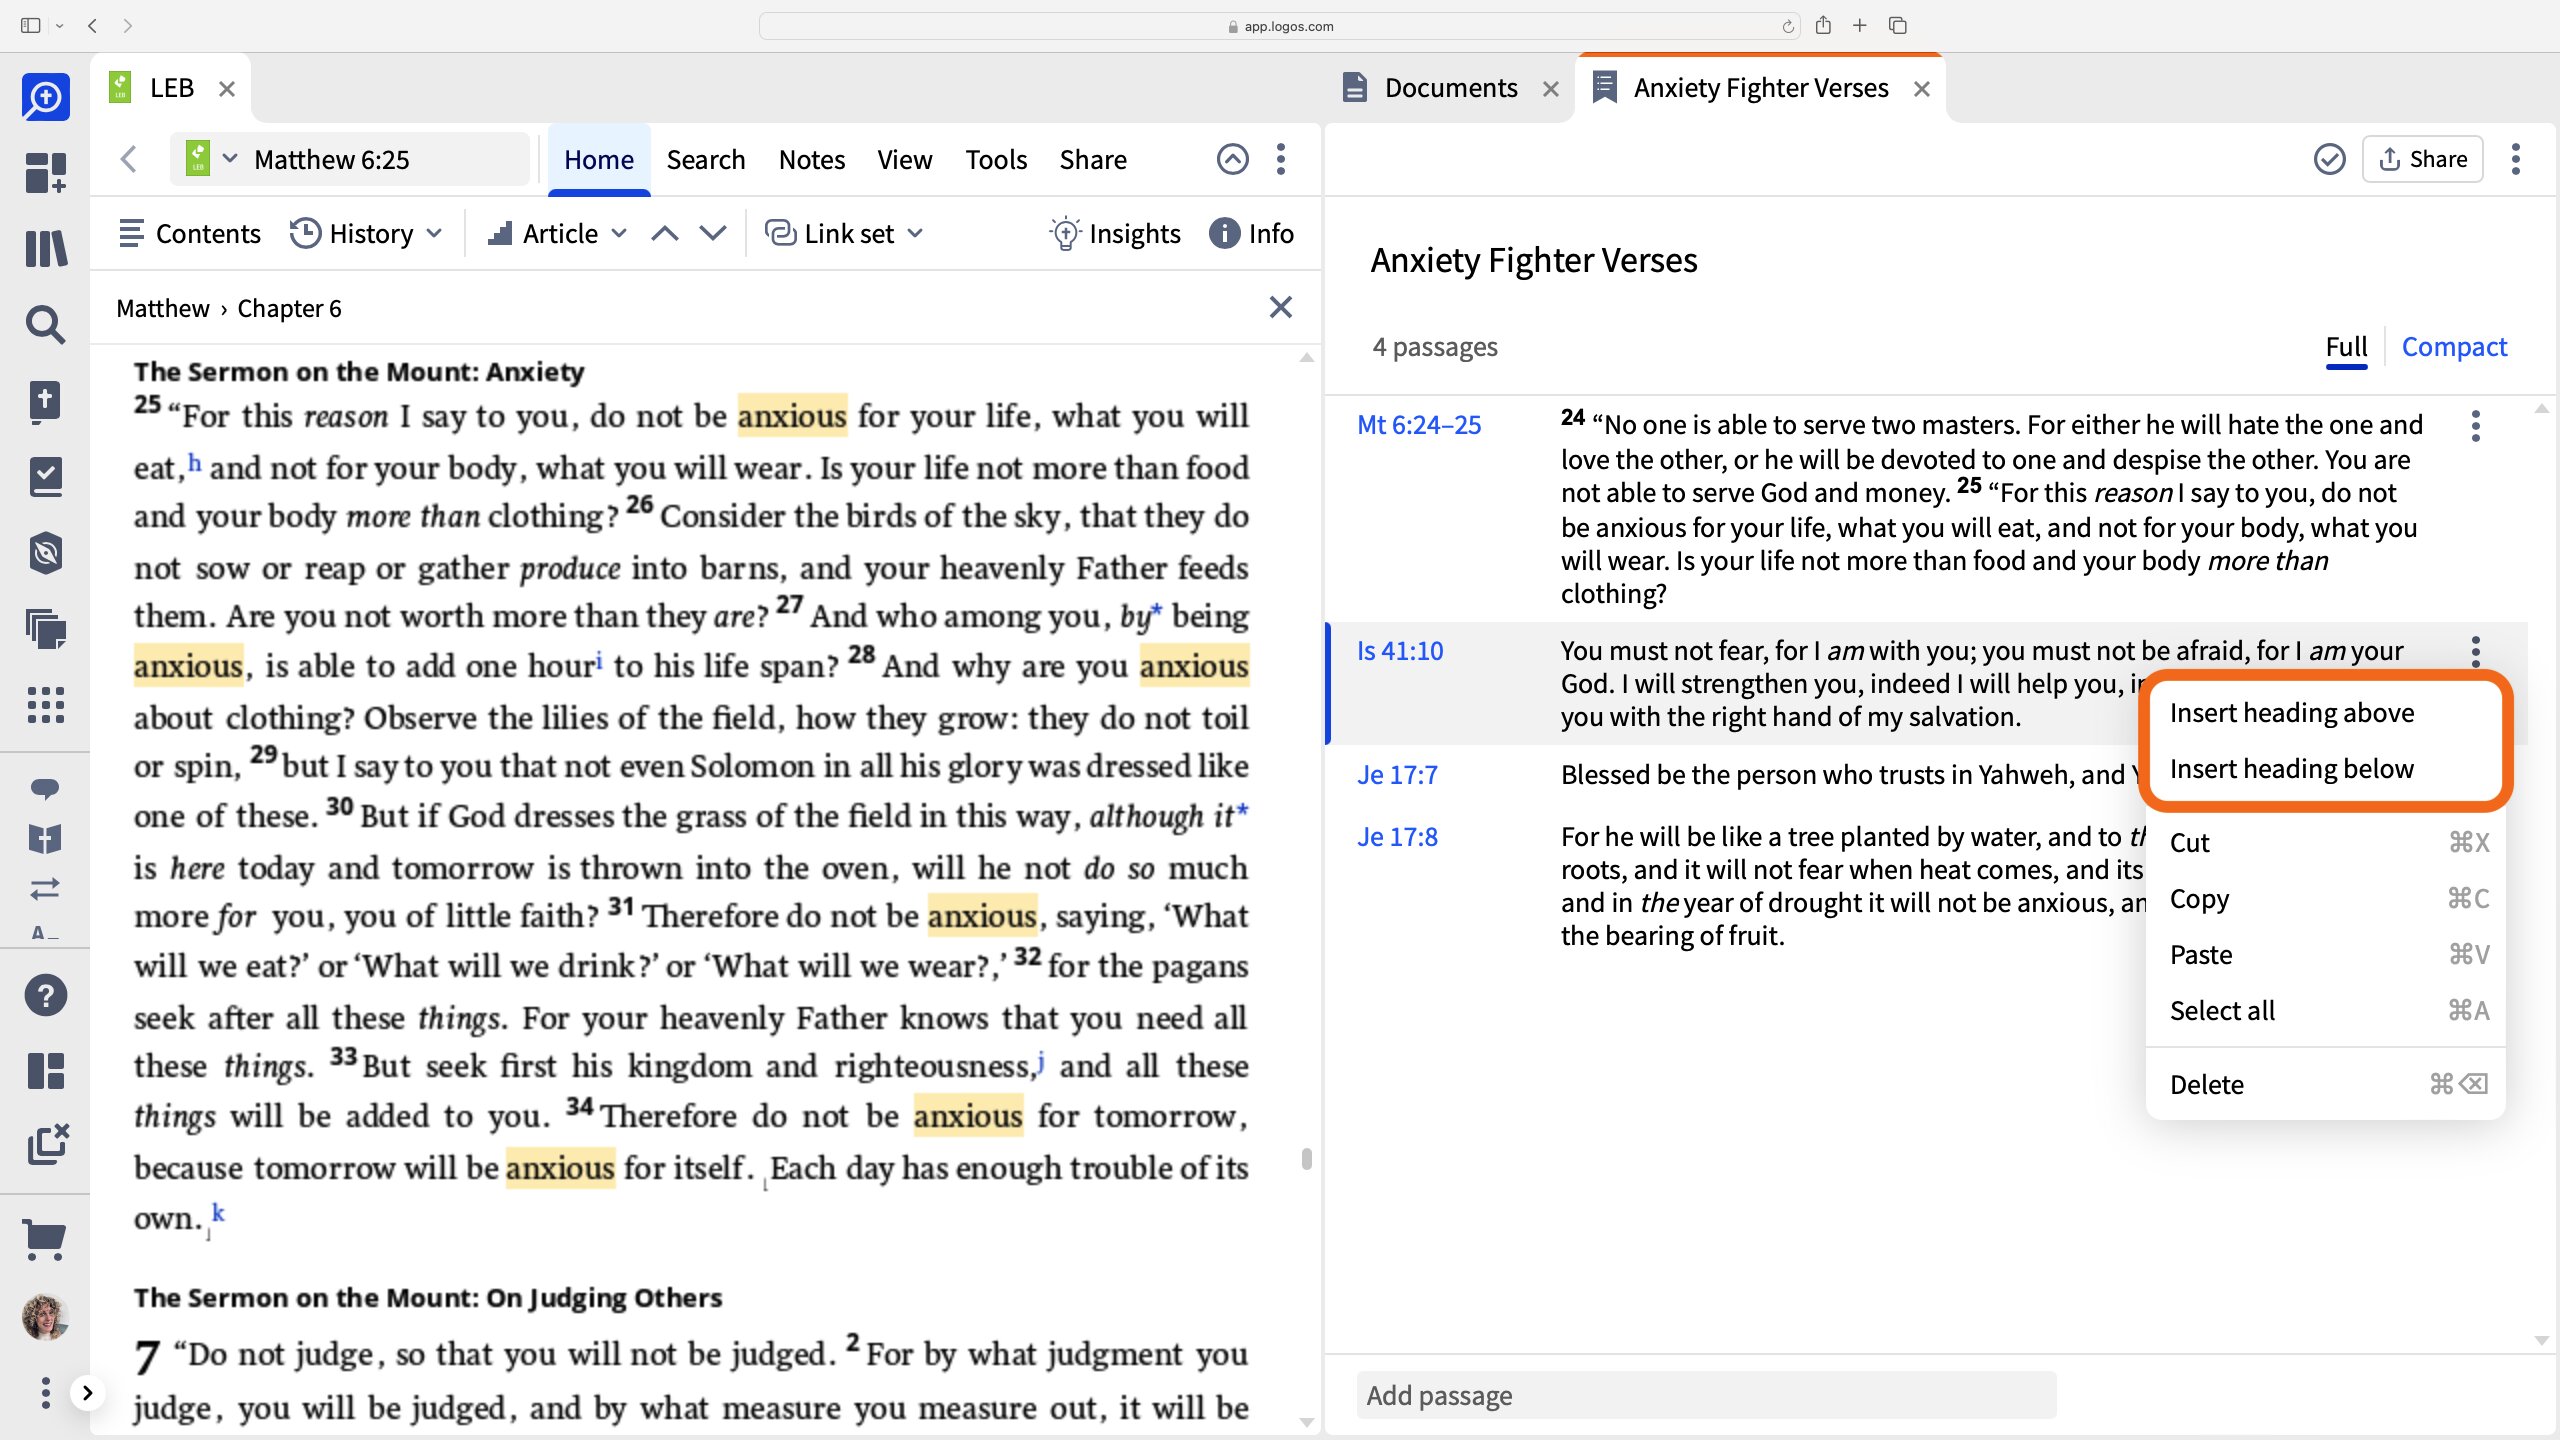Click the Matthew 6:25 reference box
Image resolution: width=2560 pixels, height=1440 pixels.
(349, 159)
